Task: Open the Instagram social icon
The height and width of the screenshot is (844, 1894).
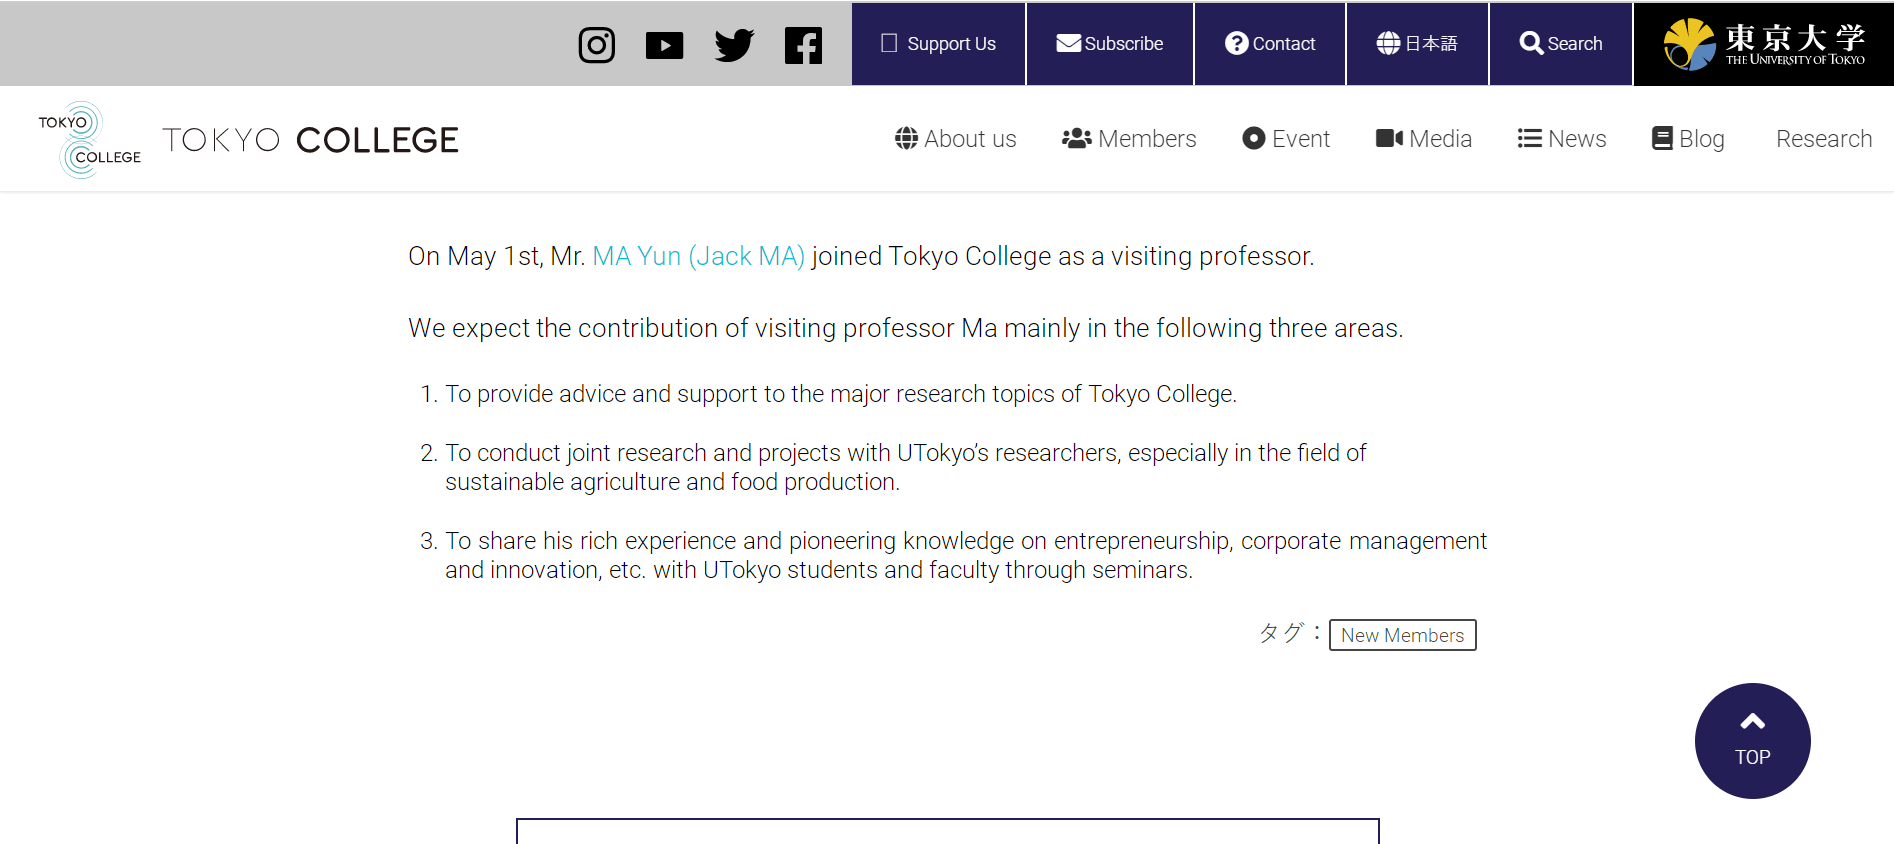Action: [x=597, y=45]
